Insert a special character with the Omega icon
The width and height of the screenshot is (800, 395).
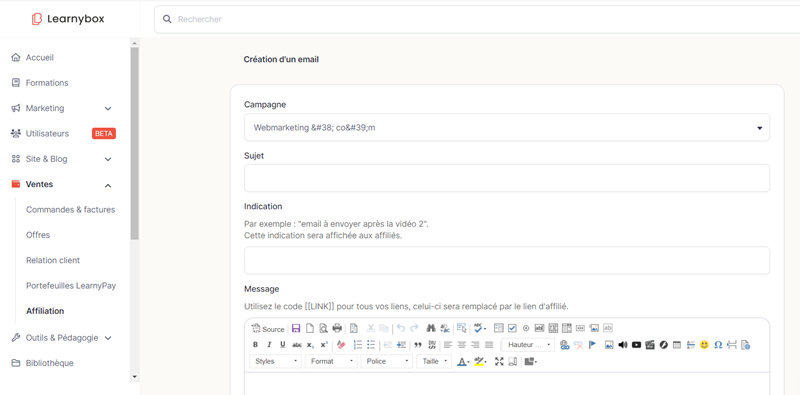point(718,345)
